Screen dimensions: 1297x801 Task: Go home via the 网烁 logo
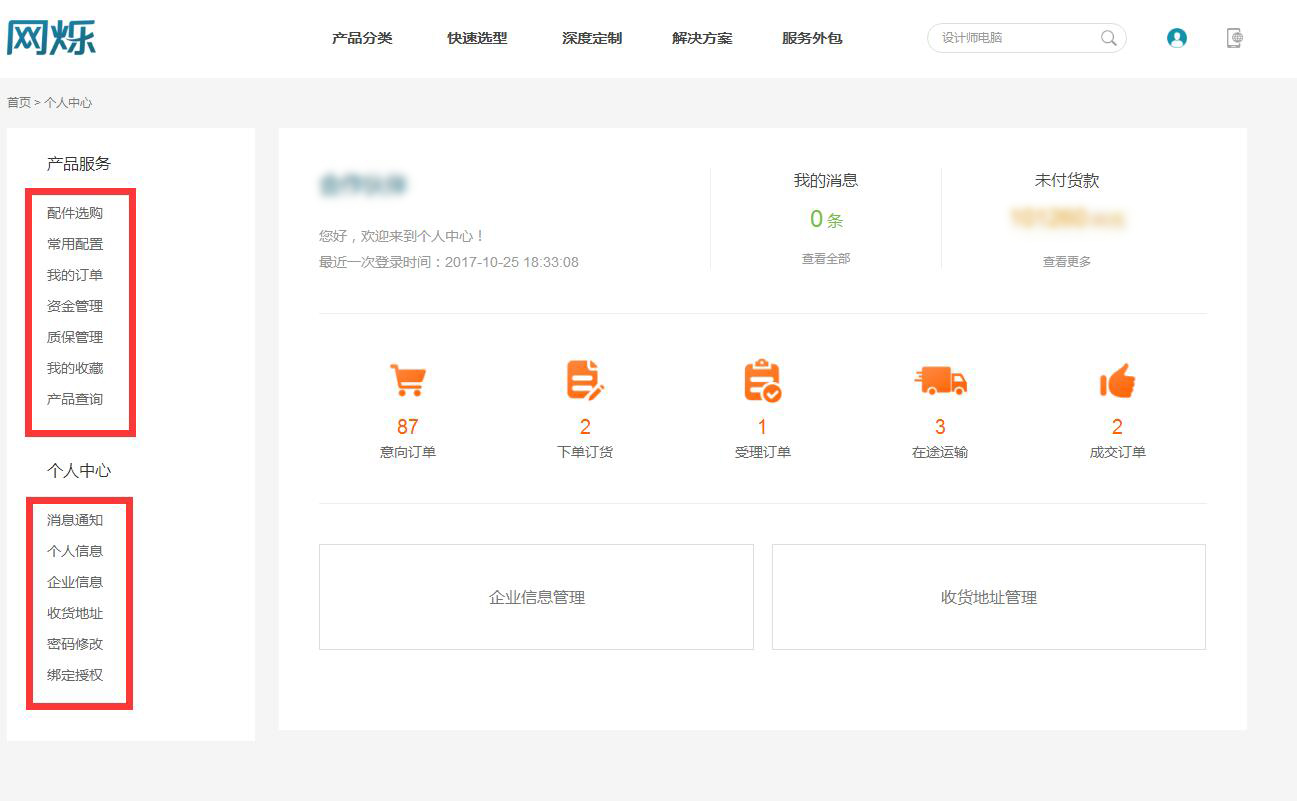pyautogui.click(x=51, y=37)
